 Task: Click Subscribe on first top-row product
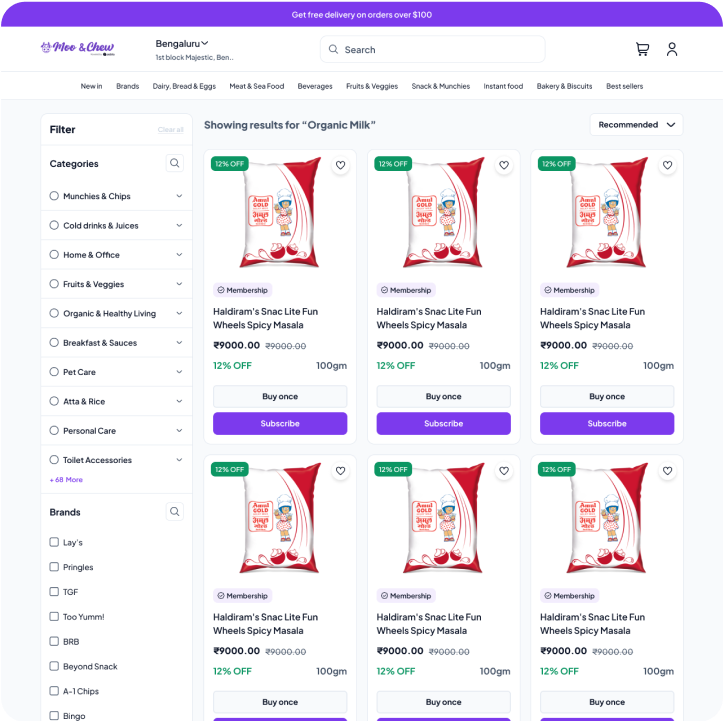coord(280,423)
